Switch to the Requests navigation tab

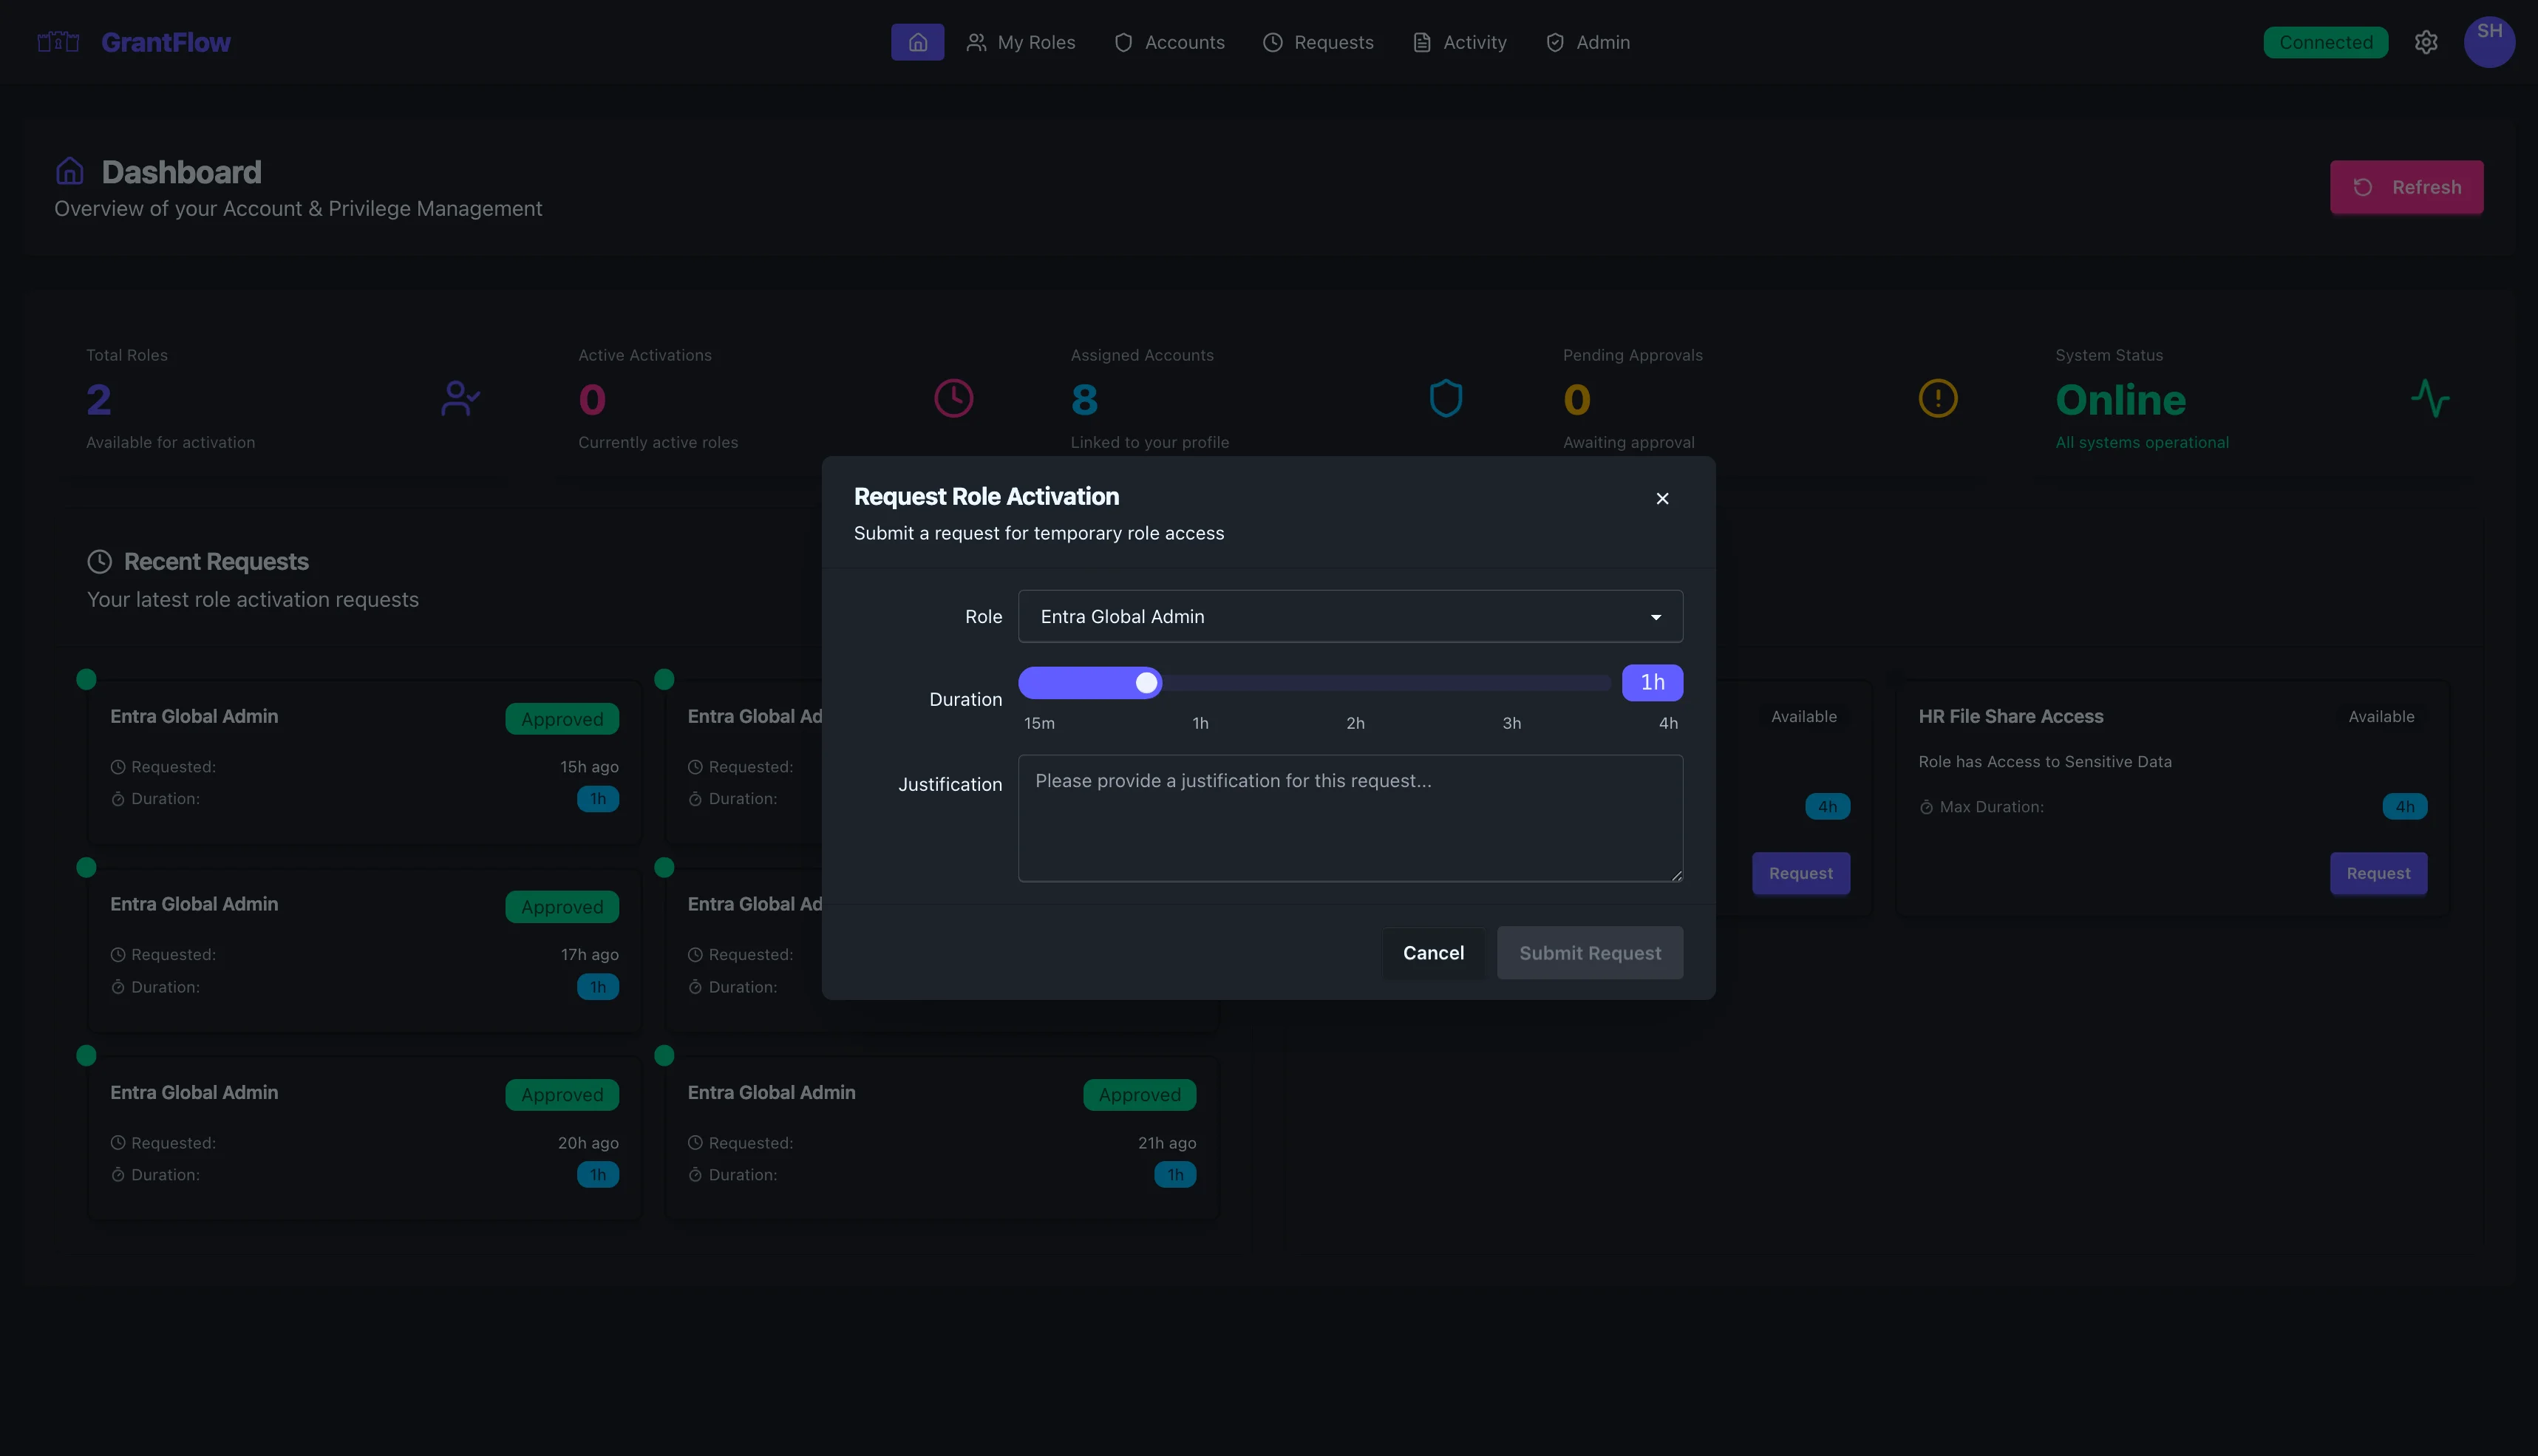click(1318, 42)
